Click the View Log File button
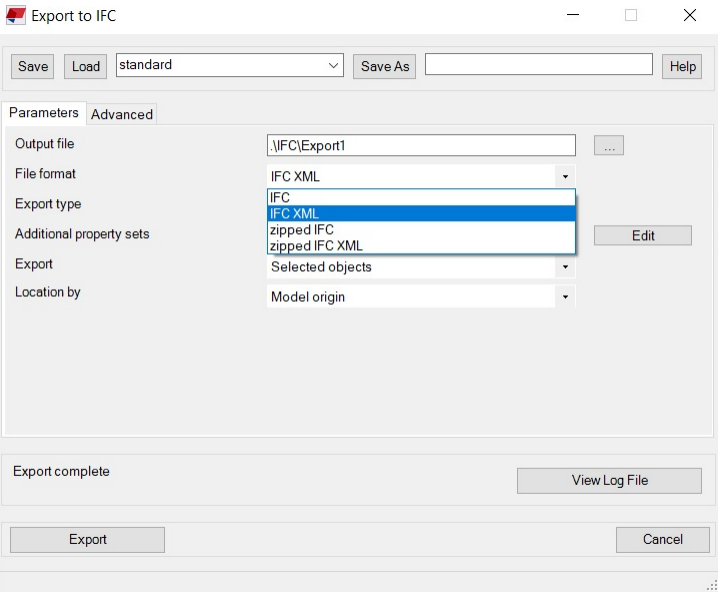 pyautogui.click(x=609, y=480)
